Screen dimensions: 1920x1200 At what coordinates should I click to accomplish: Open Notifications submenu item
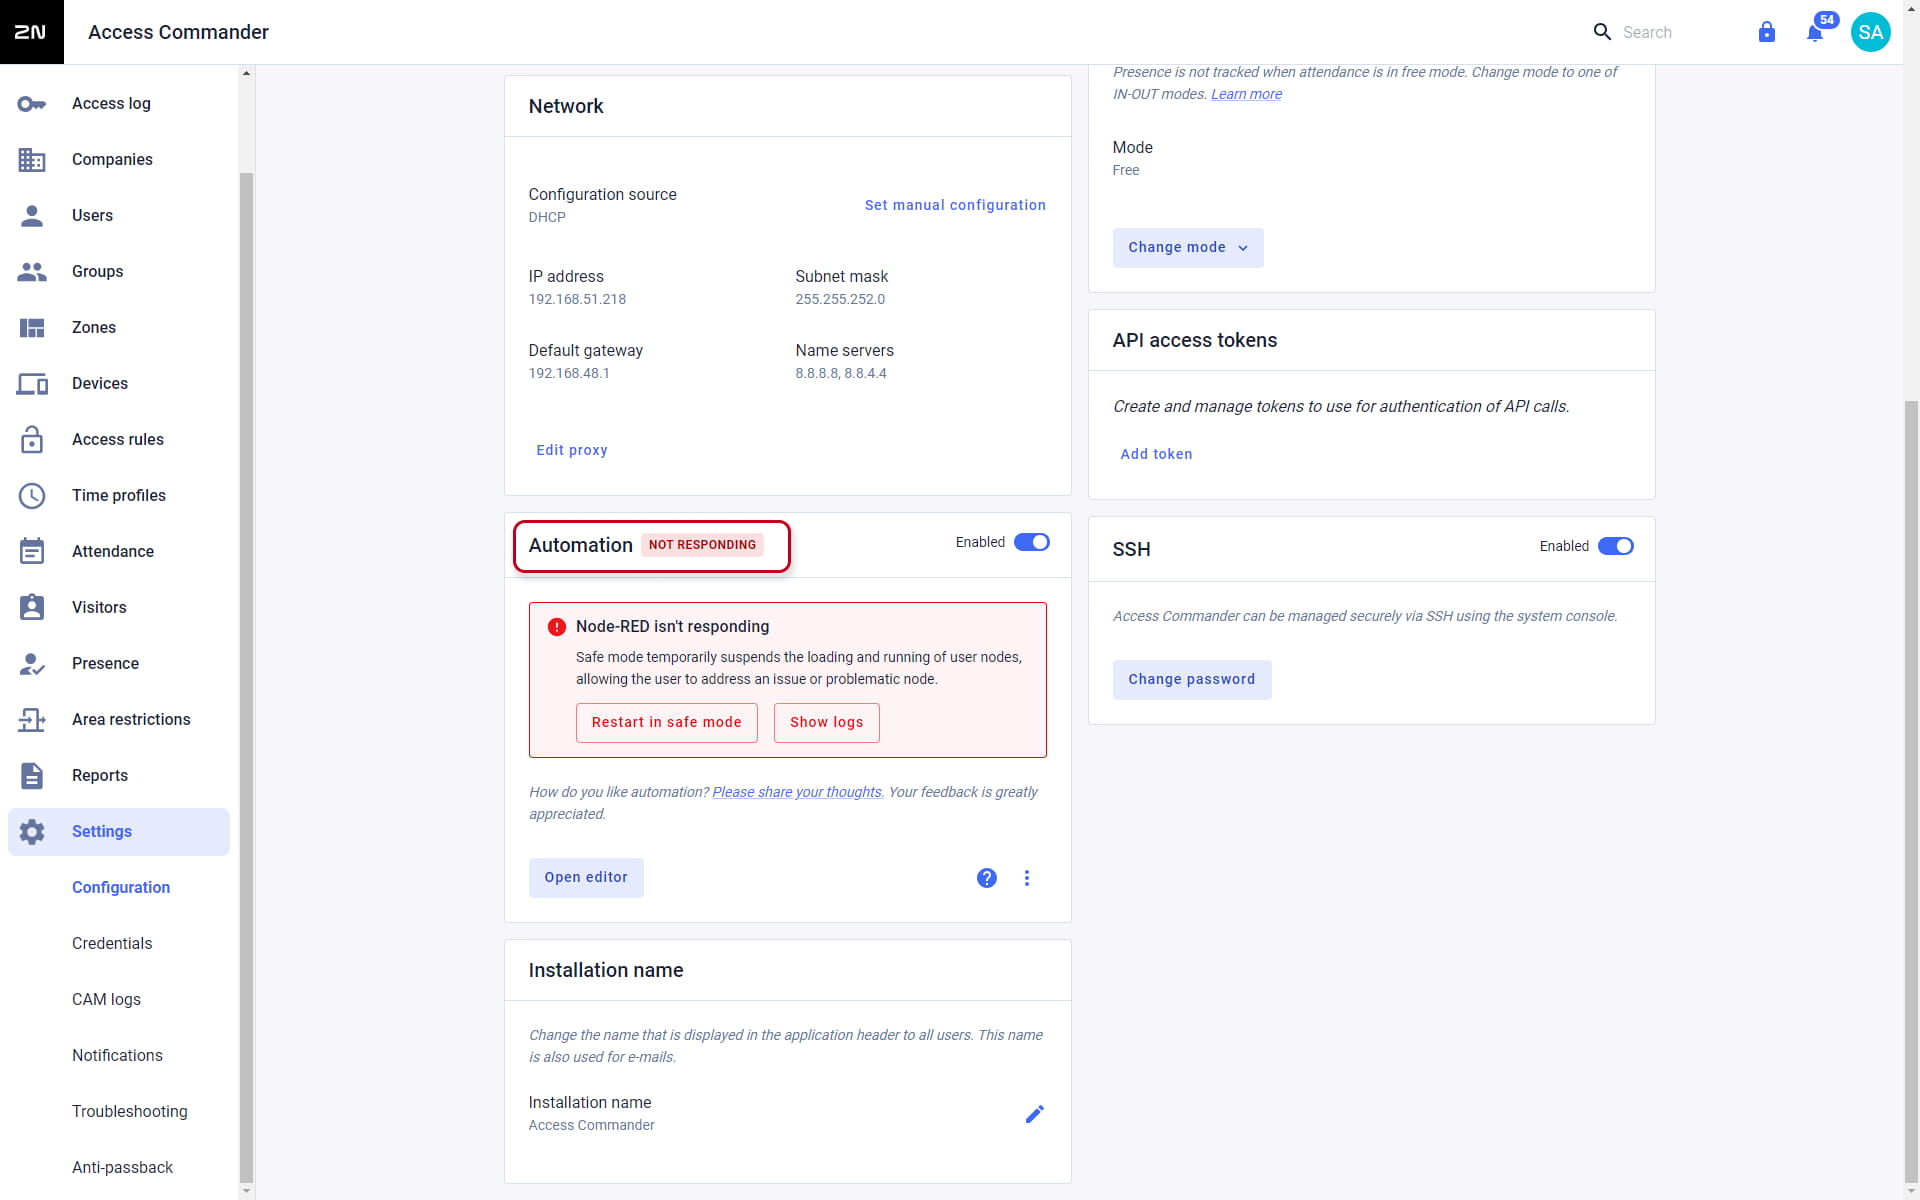(117, 1056)
